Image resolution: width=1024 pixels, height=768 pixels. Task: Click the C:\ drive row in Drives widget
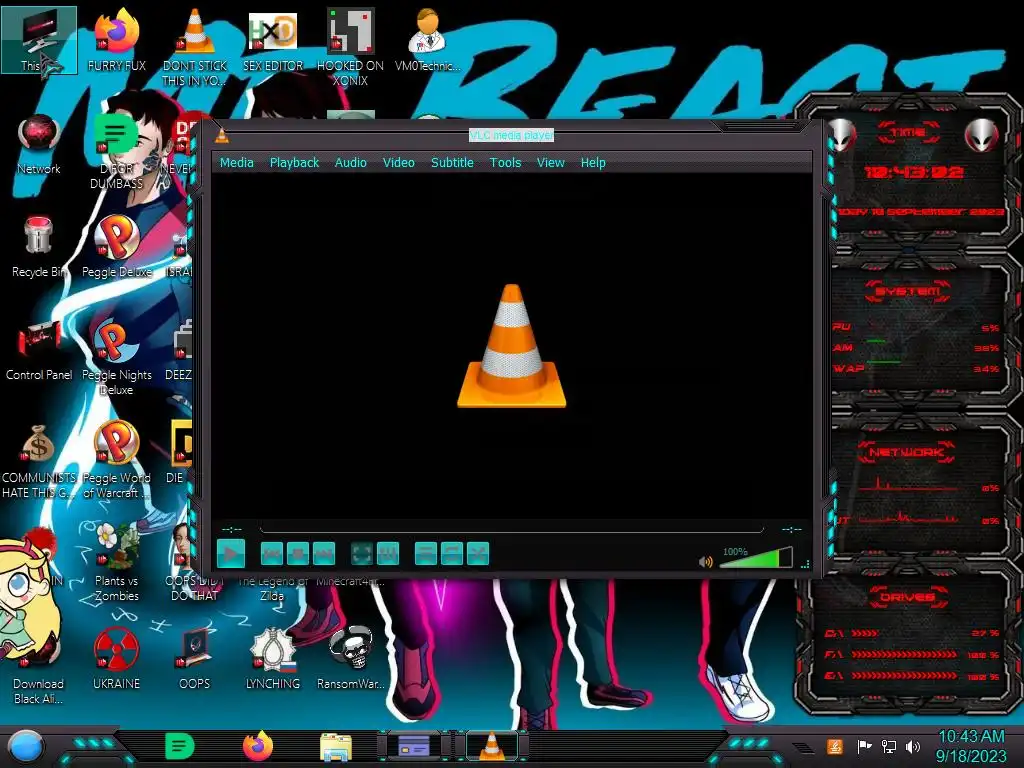912,633
